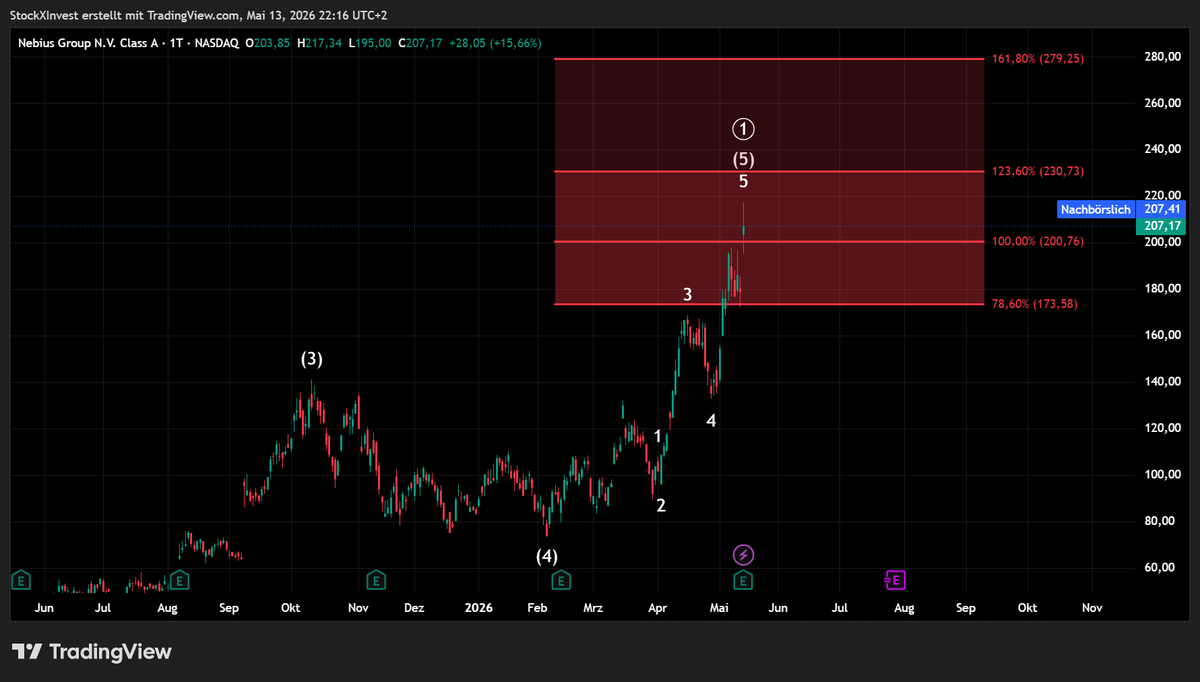Click the 280,00 price axis label
This screenshot has width=1200, height=682.
pos(1164,57)
